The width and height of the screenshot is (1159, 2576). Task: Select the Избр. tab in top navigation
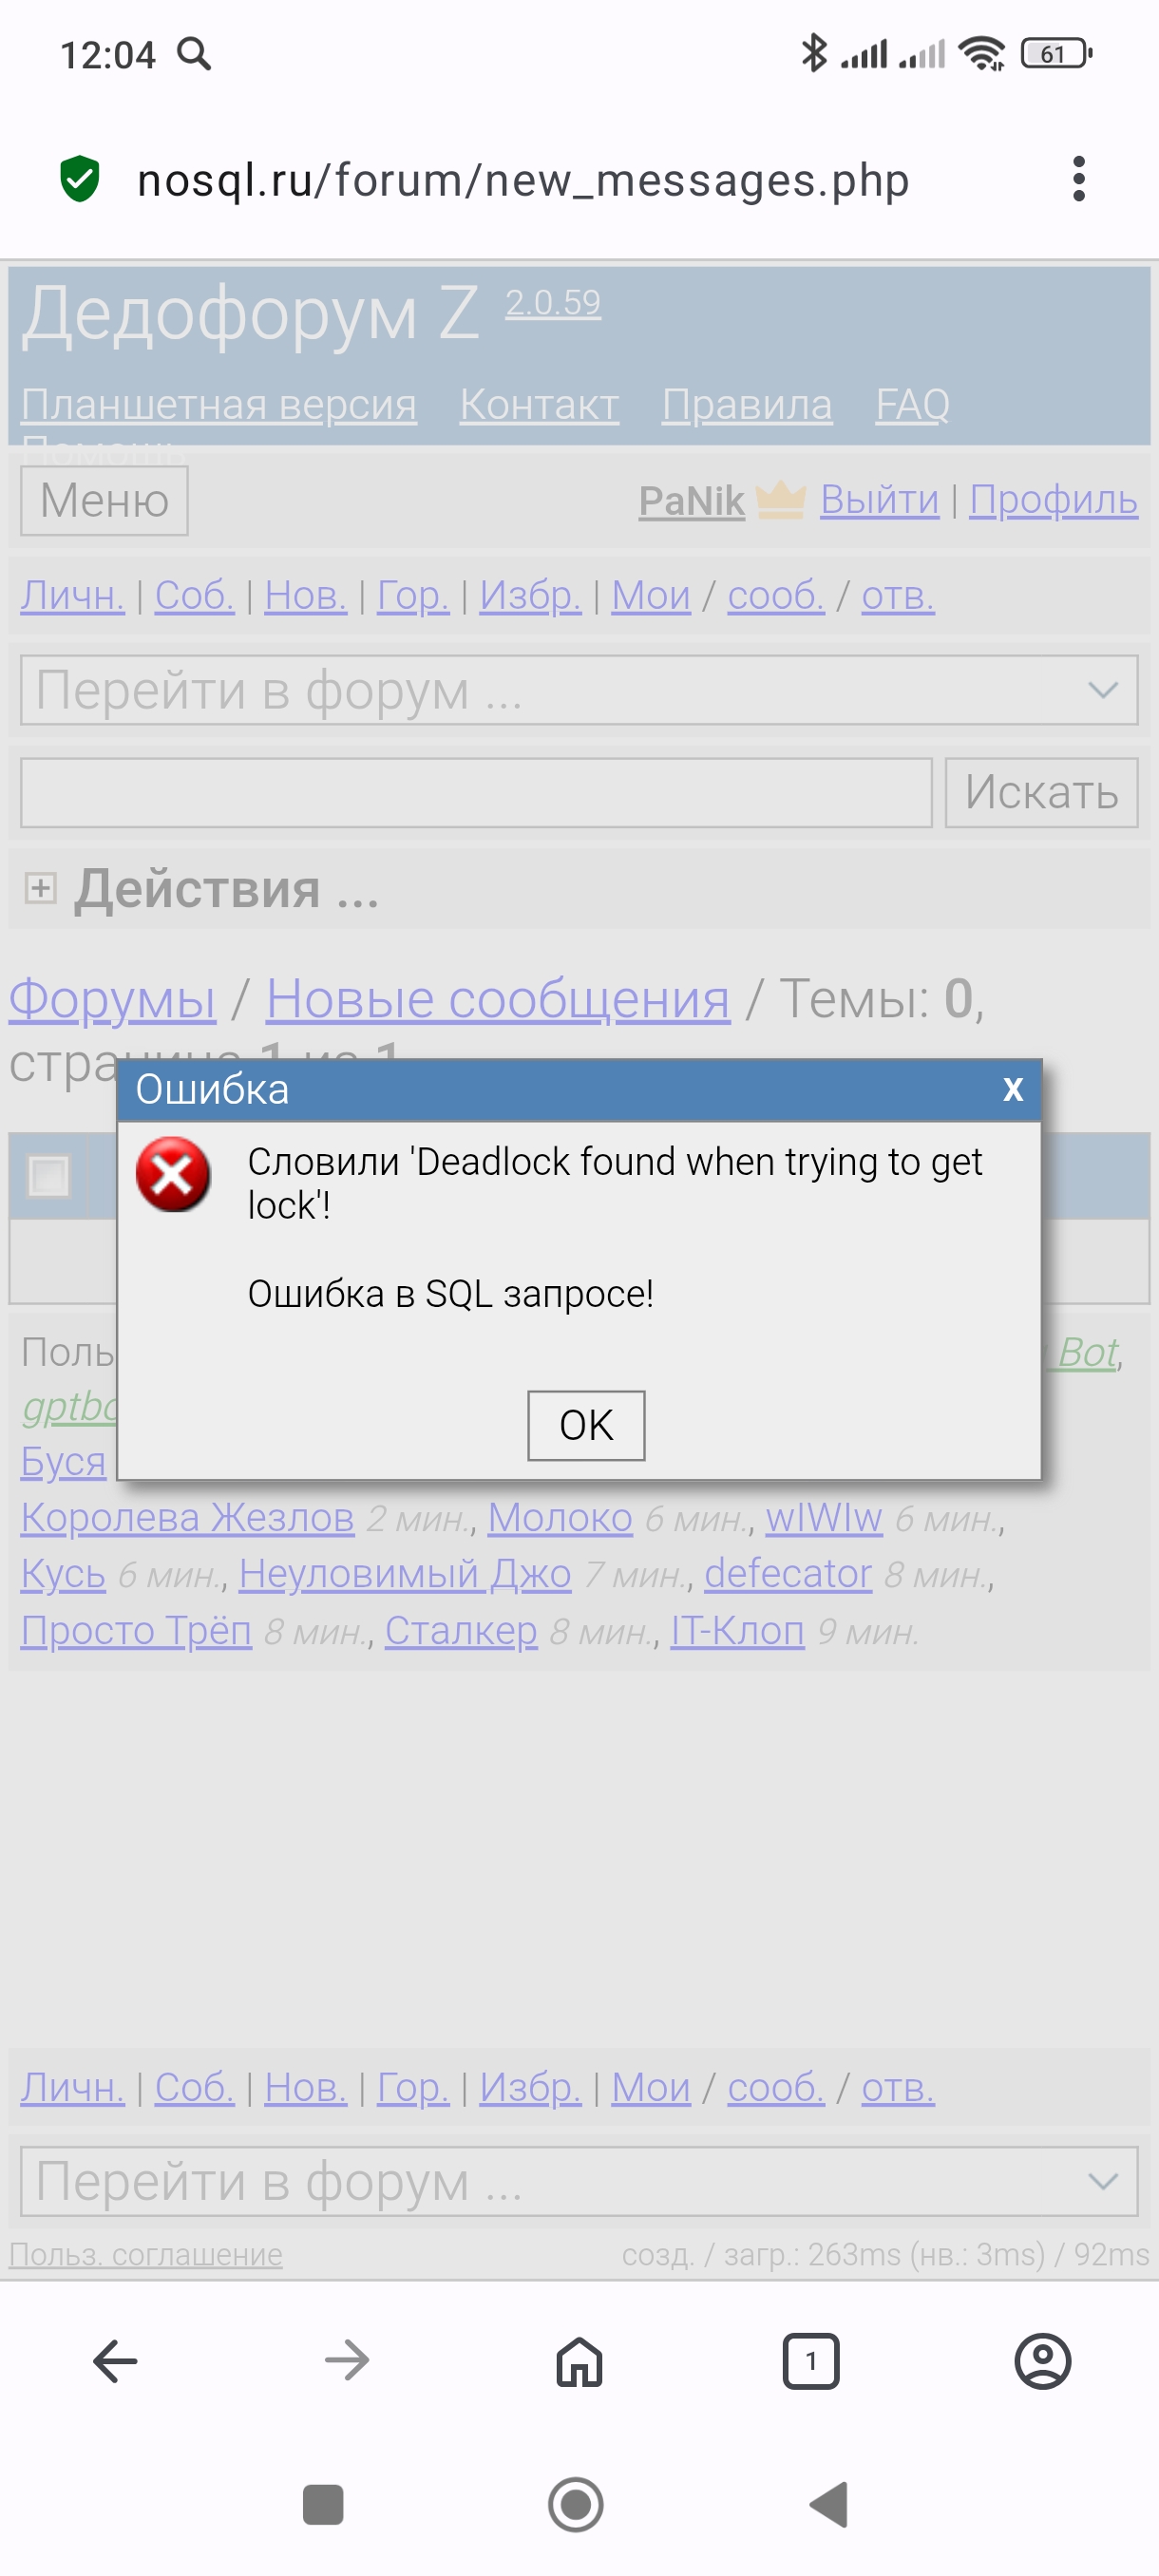pyautogui.click(x=530, y=596)
